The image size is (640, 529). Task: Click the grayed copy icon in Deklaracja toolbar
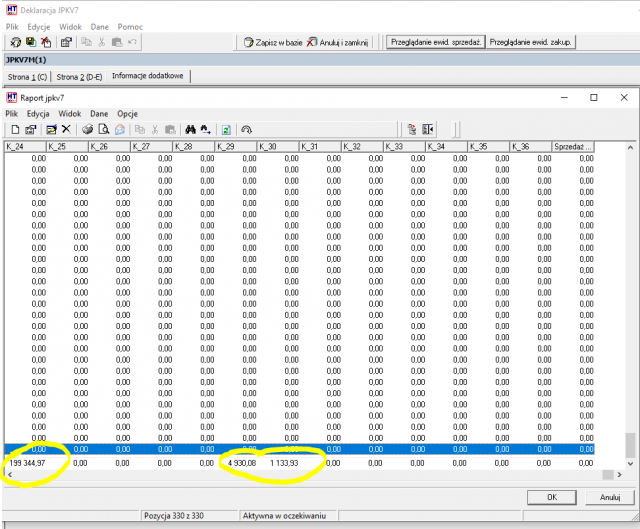[86, 42]
